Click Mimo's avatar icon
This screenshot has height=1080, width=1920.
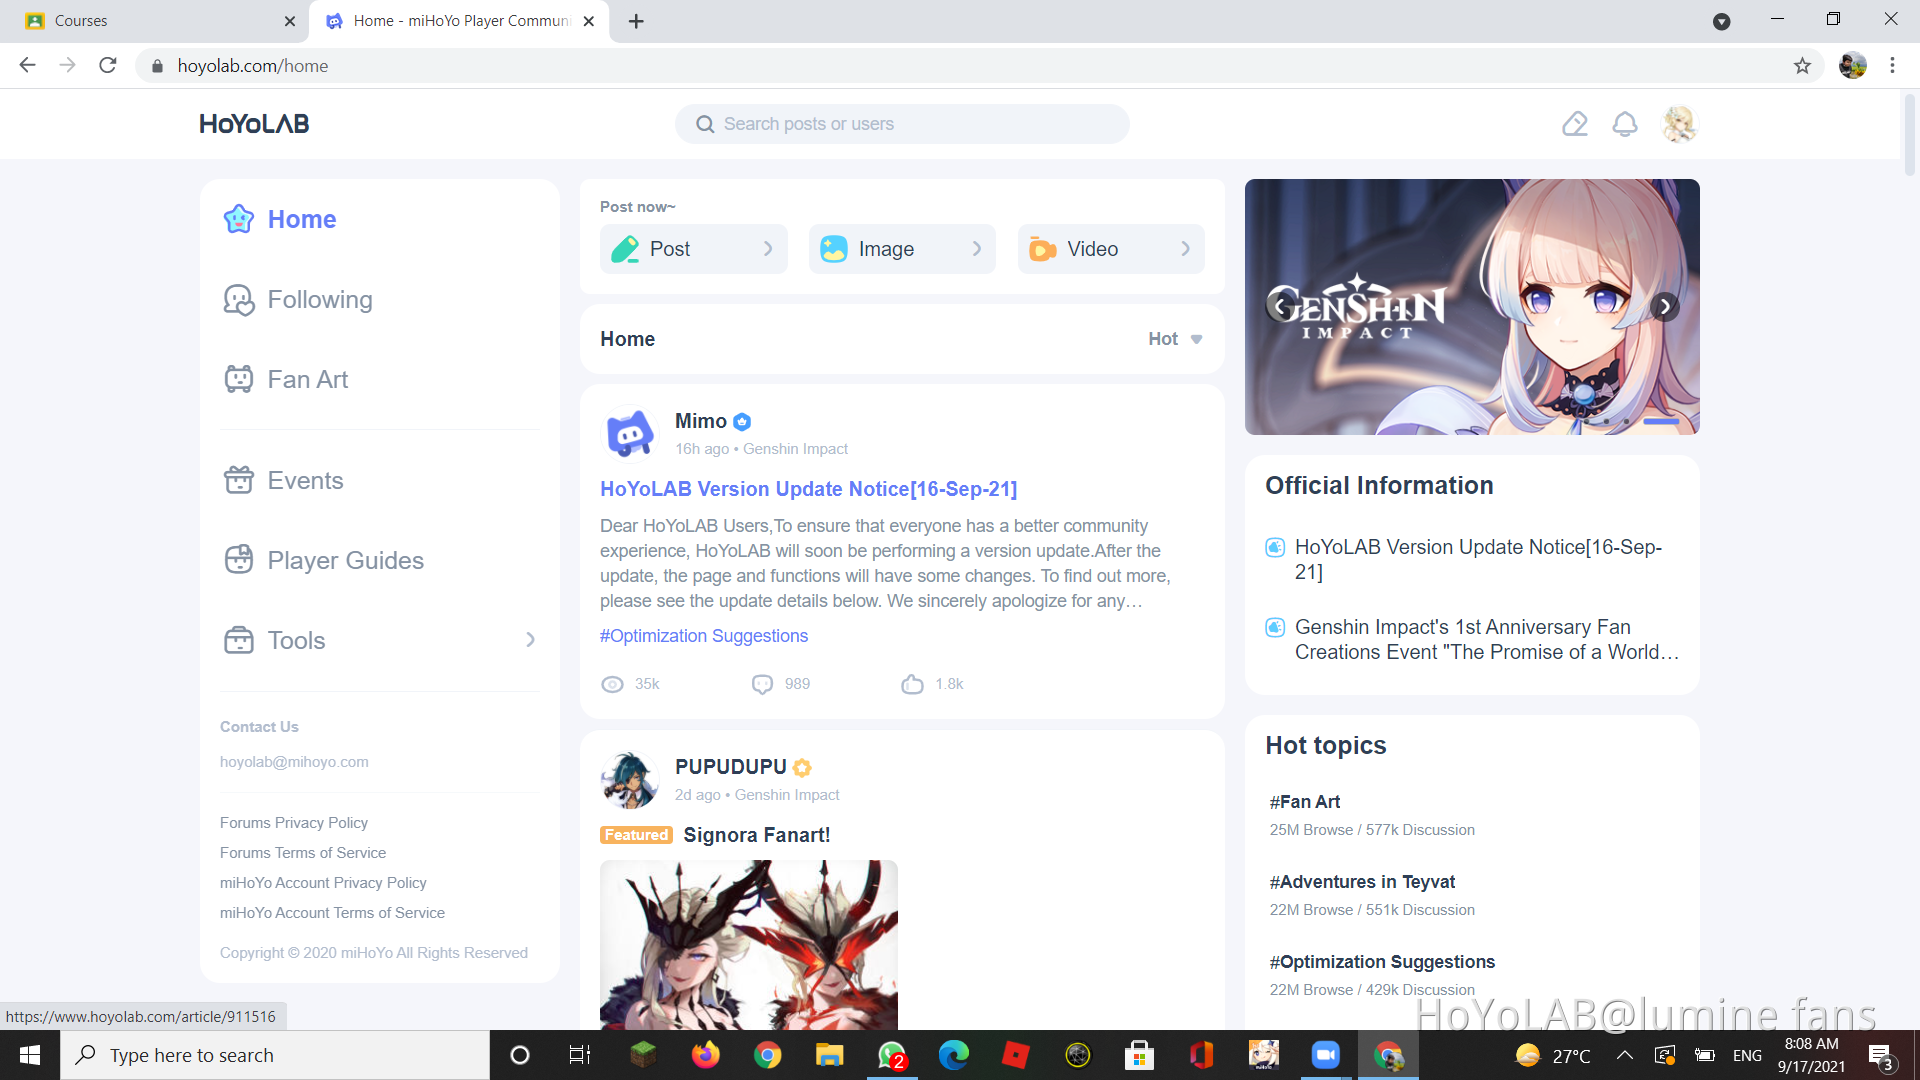[x=630, y=434]
